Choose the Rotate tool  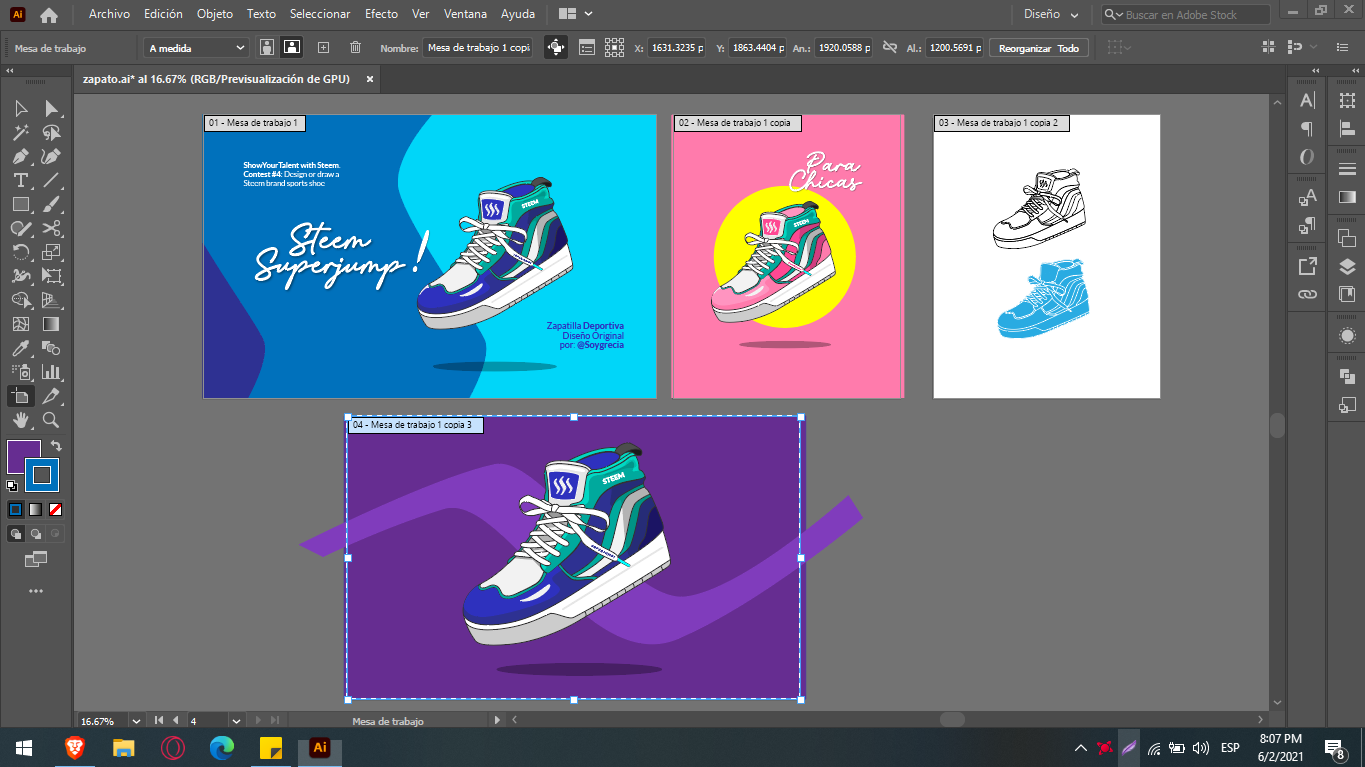click(x=21, y=252)
